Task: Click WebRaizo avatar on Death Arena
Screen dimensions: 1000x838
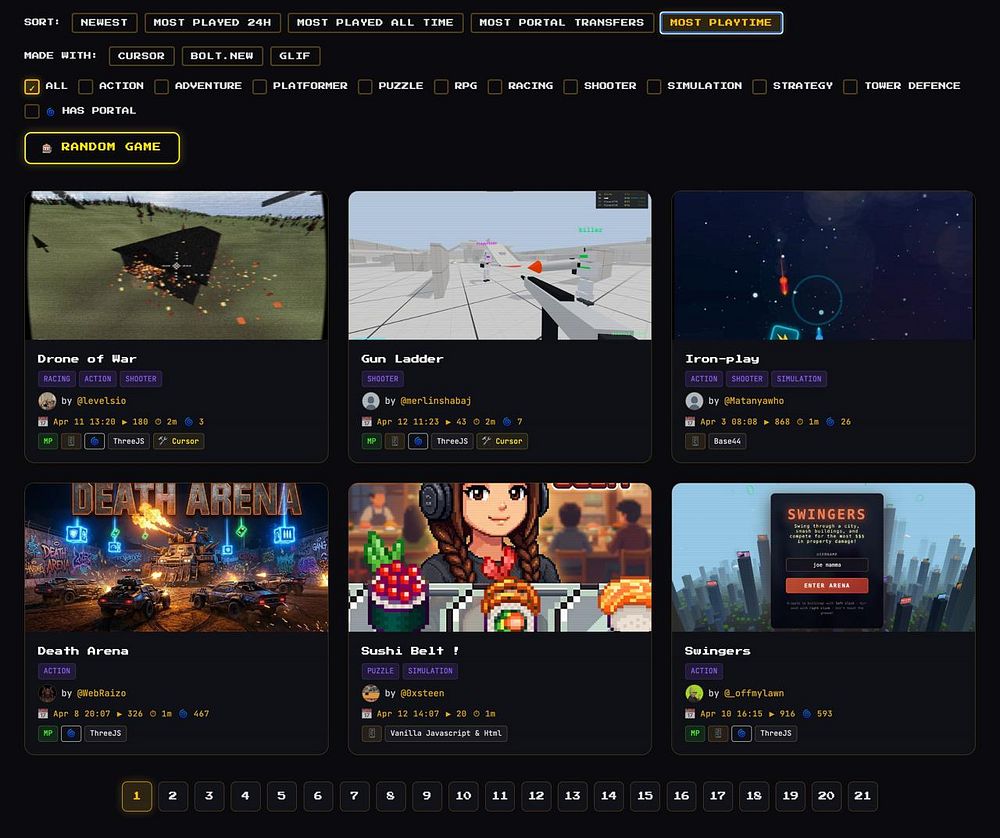Action: coord(47,693)
